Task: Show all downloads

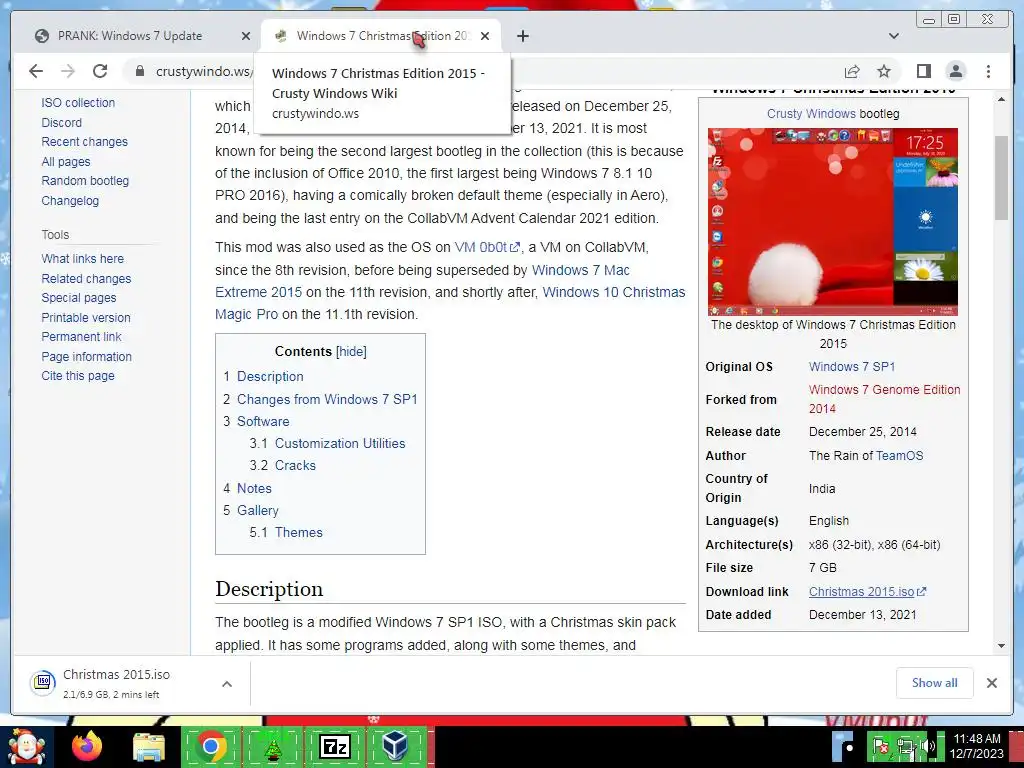Action: tap(935, 682)
